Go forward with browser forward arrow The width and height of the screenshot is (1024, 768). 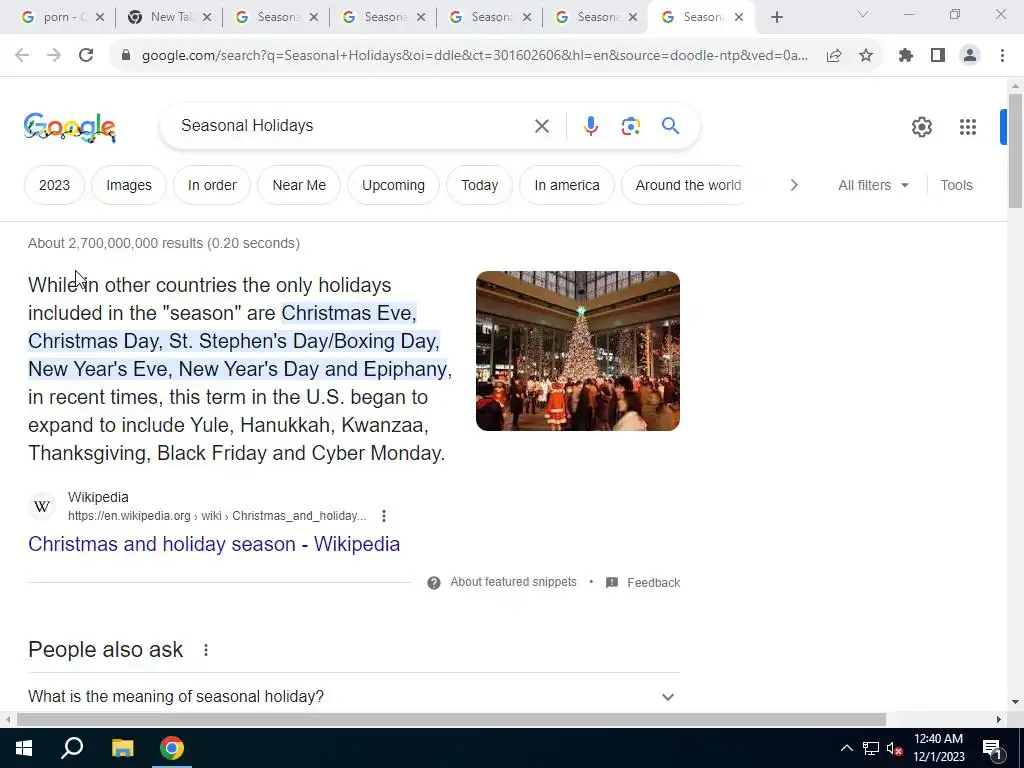(x=54, y=55)
